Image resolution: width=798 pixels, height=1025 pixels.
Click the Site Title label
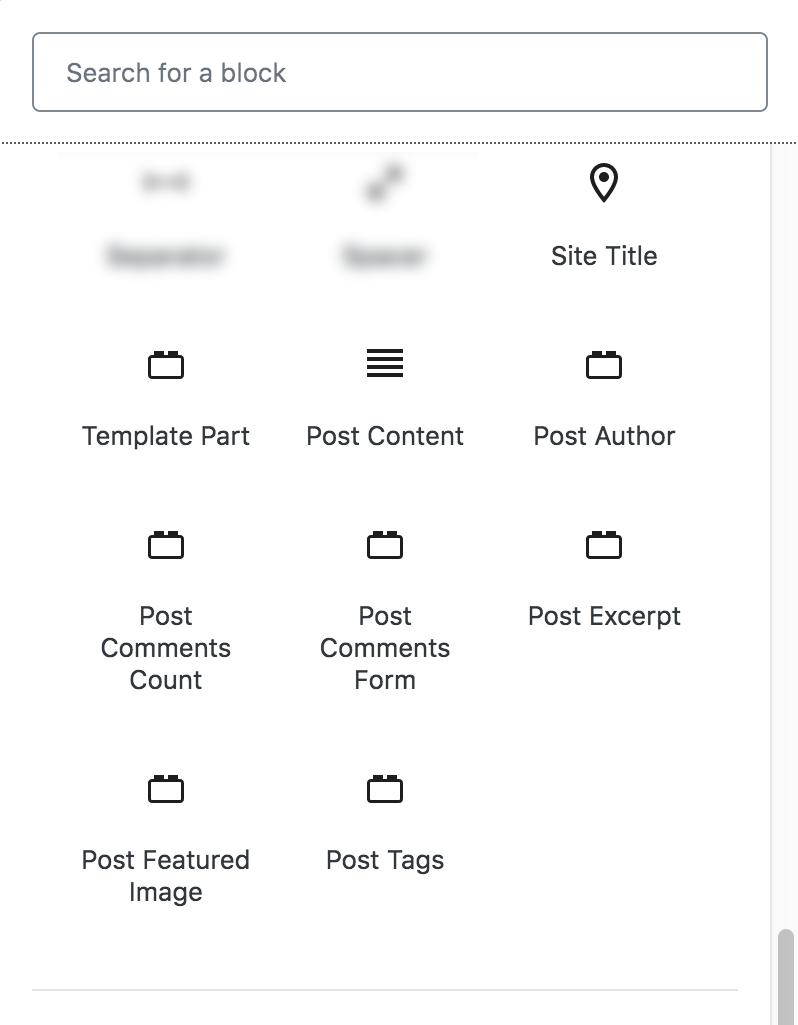click(x=604, y=256)
